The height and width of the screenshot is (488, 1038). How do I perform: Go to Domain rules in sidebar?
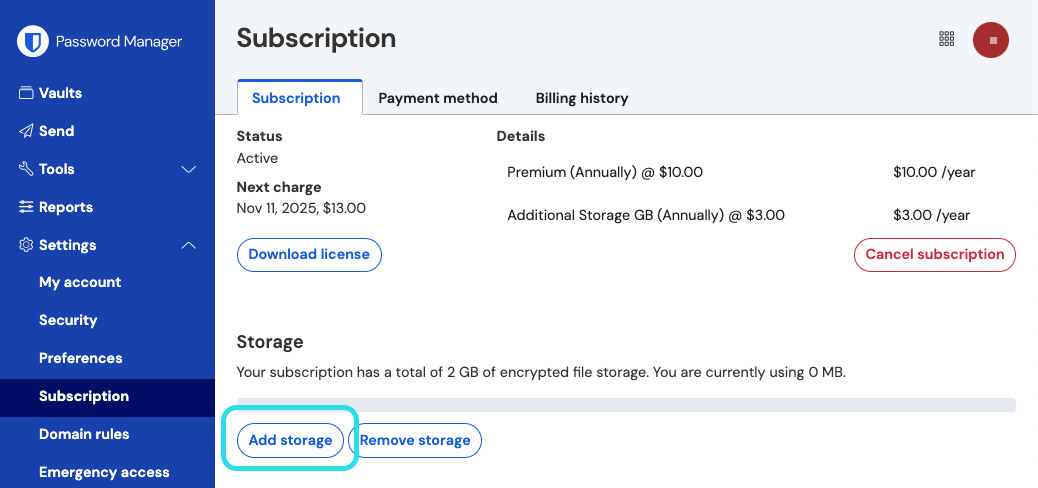[x=84, y=434]
